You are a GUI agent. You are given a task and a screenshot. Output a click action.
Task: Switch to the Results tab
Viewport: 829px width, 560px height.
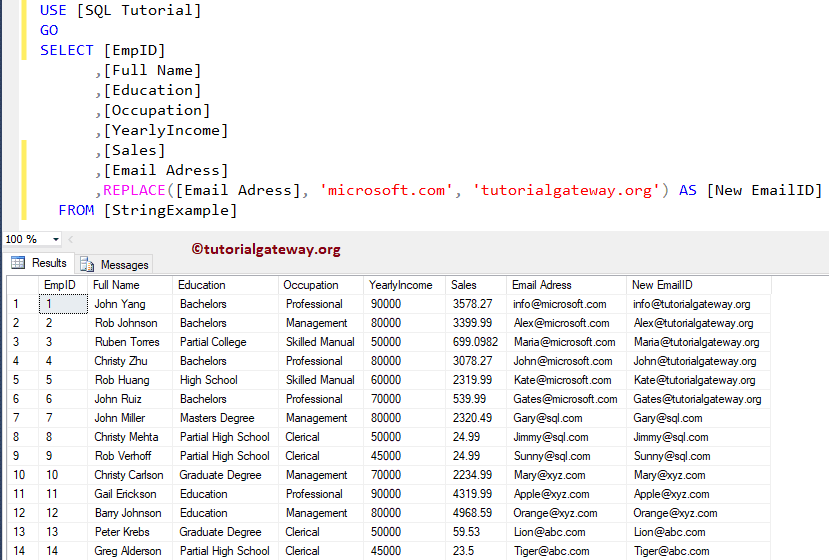point(40,263)
